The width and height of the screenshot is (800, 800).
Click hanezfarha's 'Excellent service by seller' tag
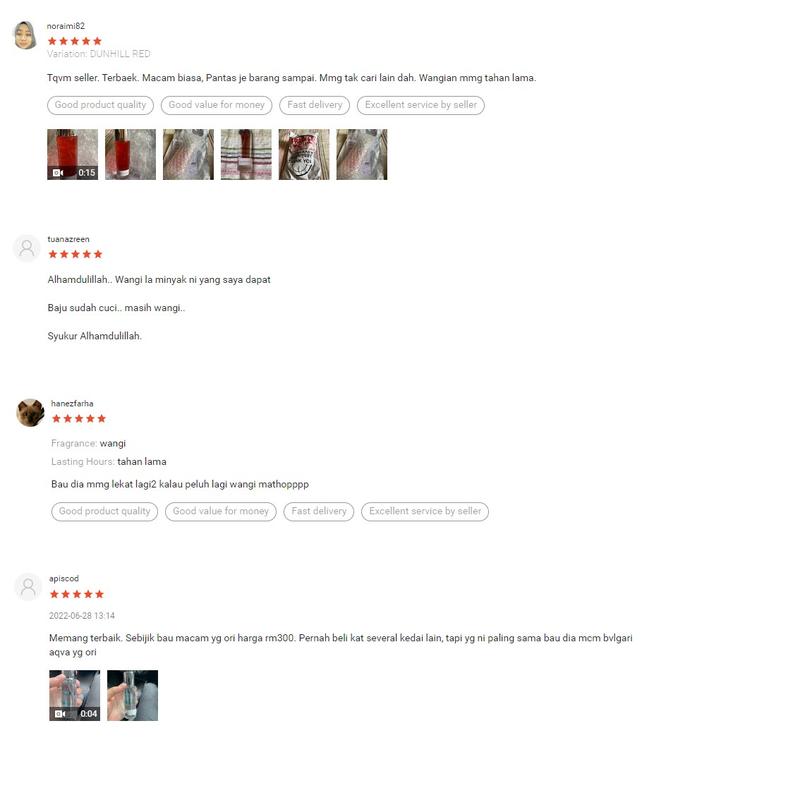425,512
